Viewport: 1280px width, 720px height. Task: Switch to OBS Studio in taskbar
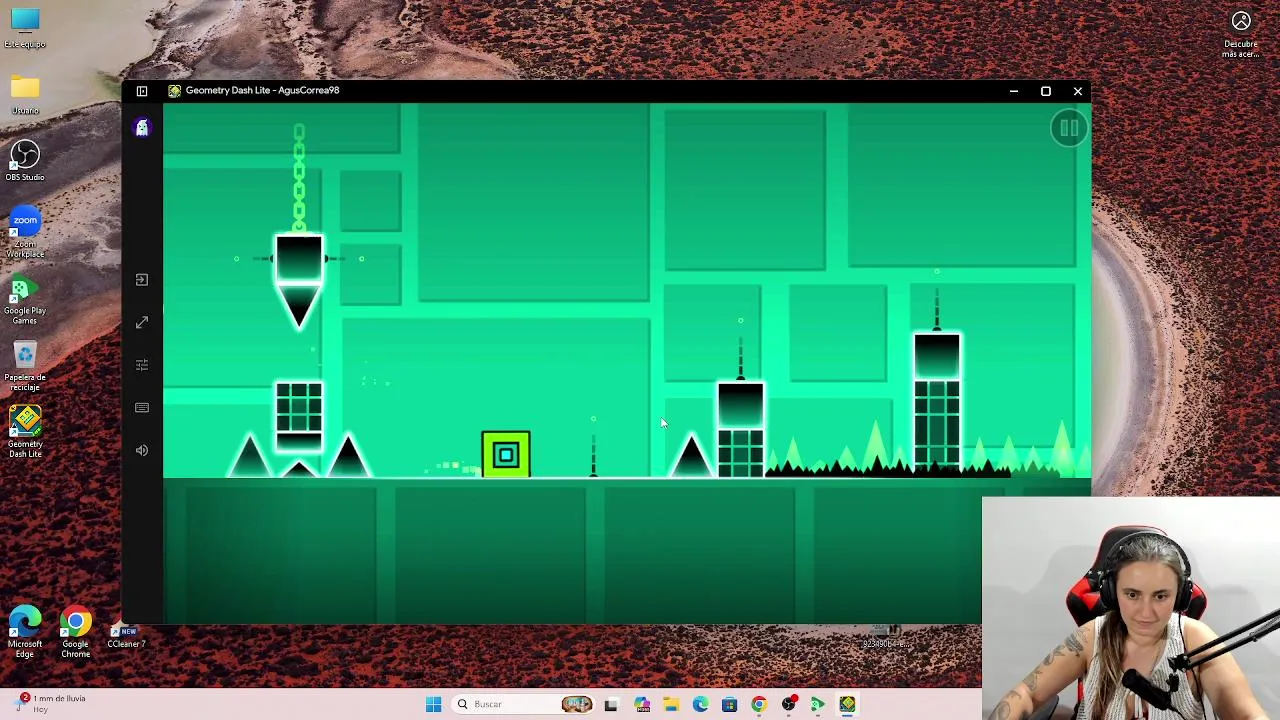click(x=788, y=704)
